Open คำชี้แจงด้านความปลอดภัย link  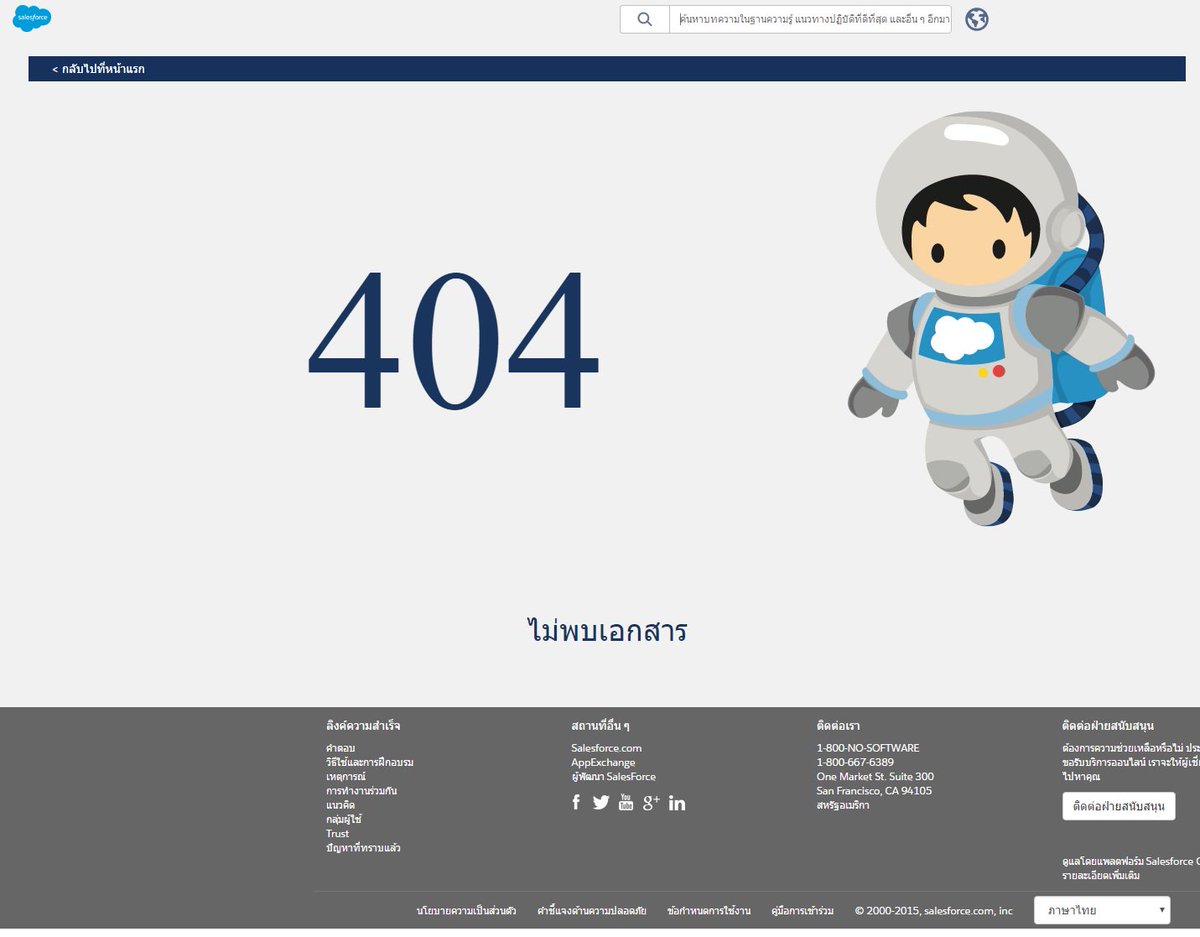[592, 911]
